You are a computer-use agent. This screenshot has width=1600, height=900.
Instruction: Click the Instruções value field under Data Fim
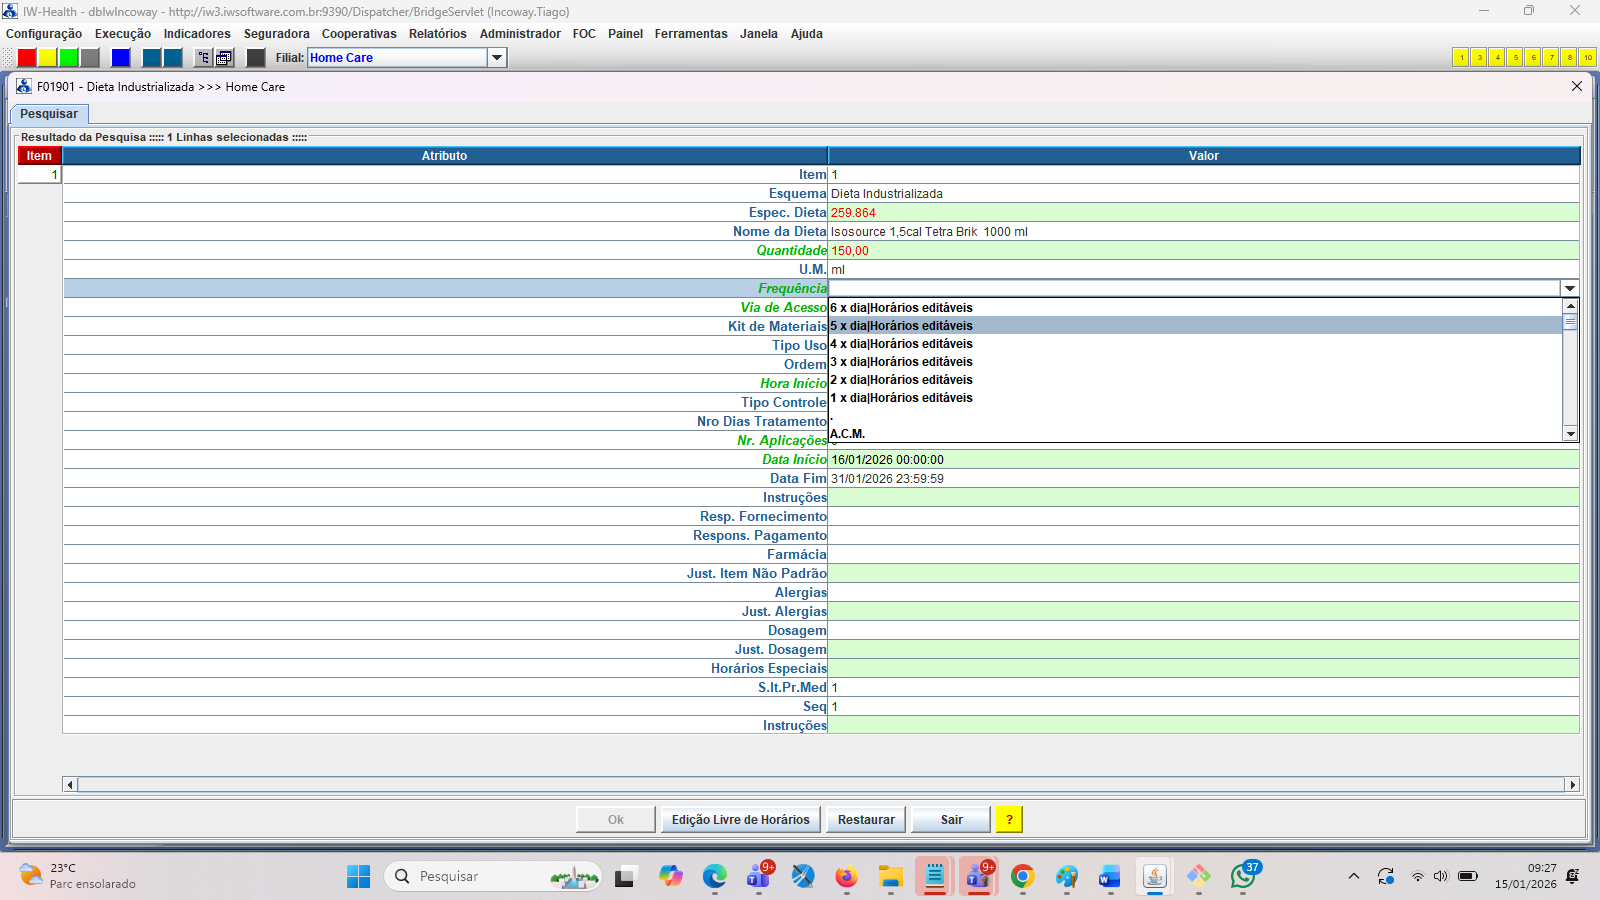point(1203,498)
